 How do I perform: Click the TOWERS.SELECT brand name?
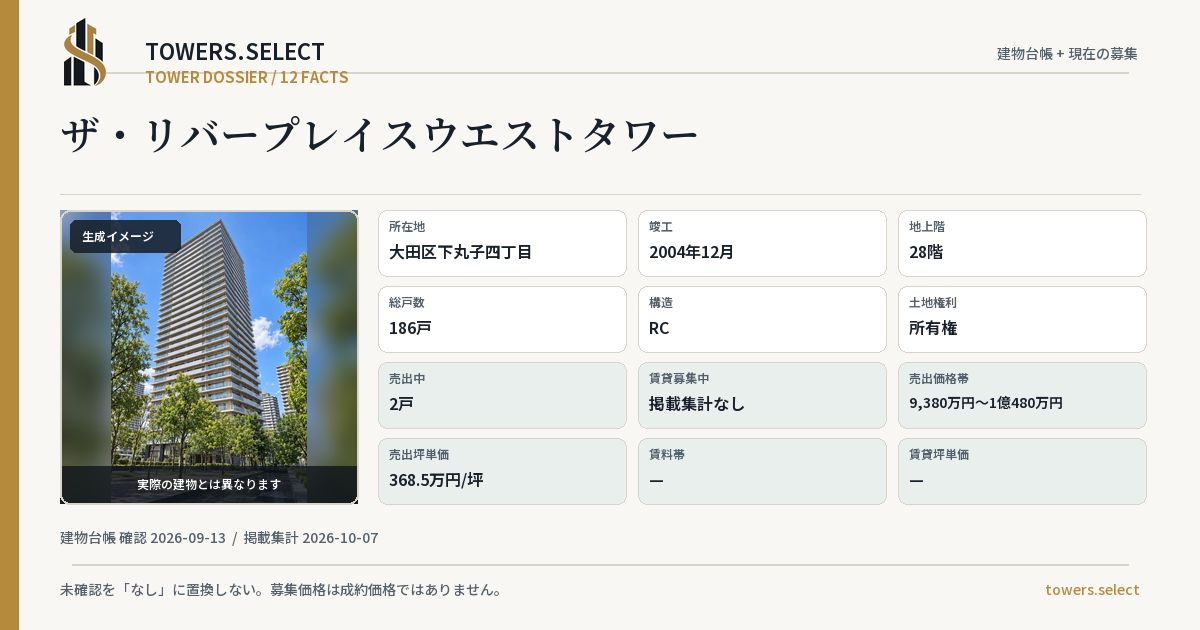[235, 52]
